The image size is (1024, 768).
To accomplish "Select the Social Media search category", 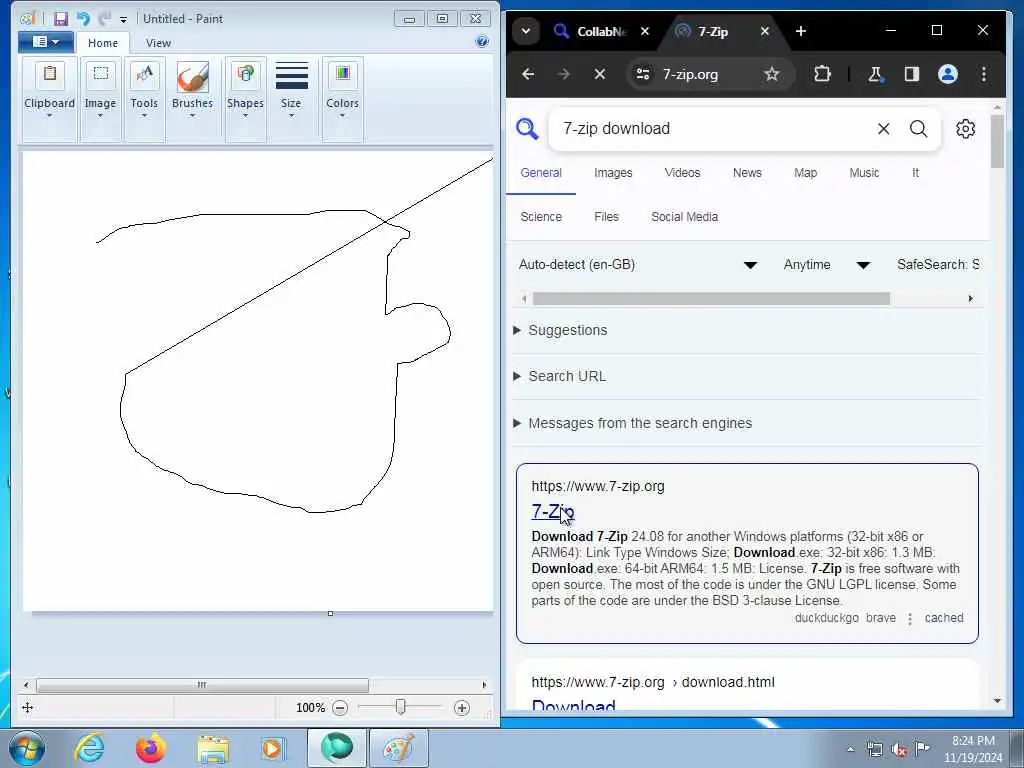I will (684, 217).
